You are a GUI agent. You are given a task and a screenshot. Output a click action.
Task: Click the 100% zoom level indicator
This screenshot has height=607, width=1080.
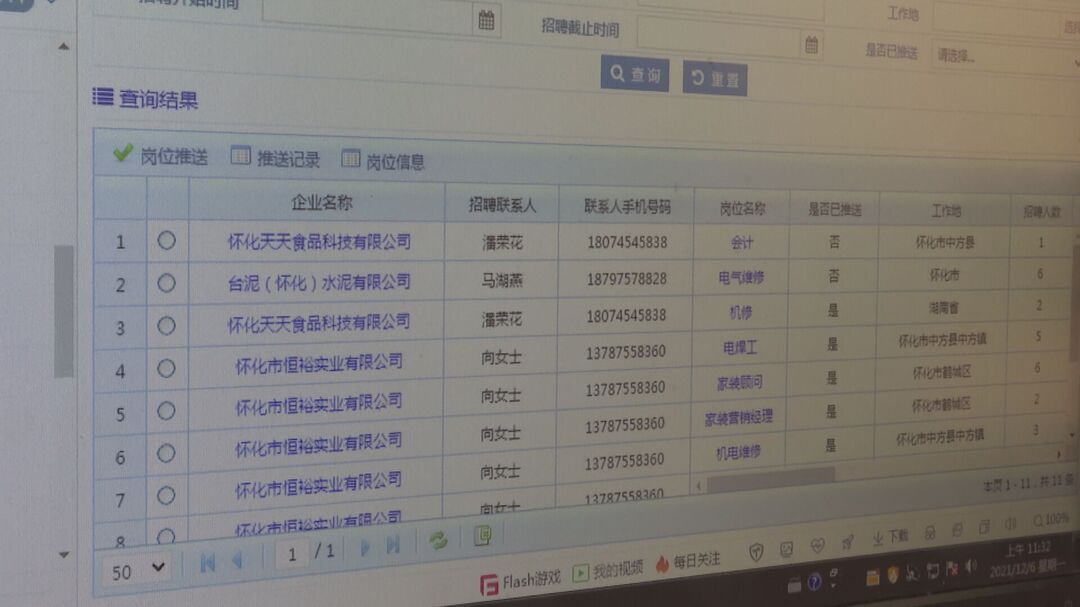[1051, 520]
